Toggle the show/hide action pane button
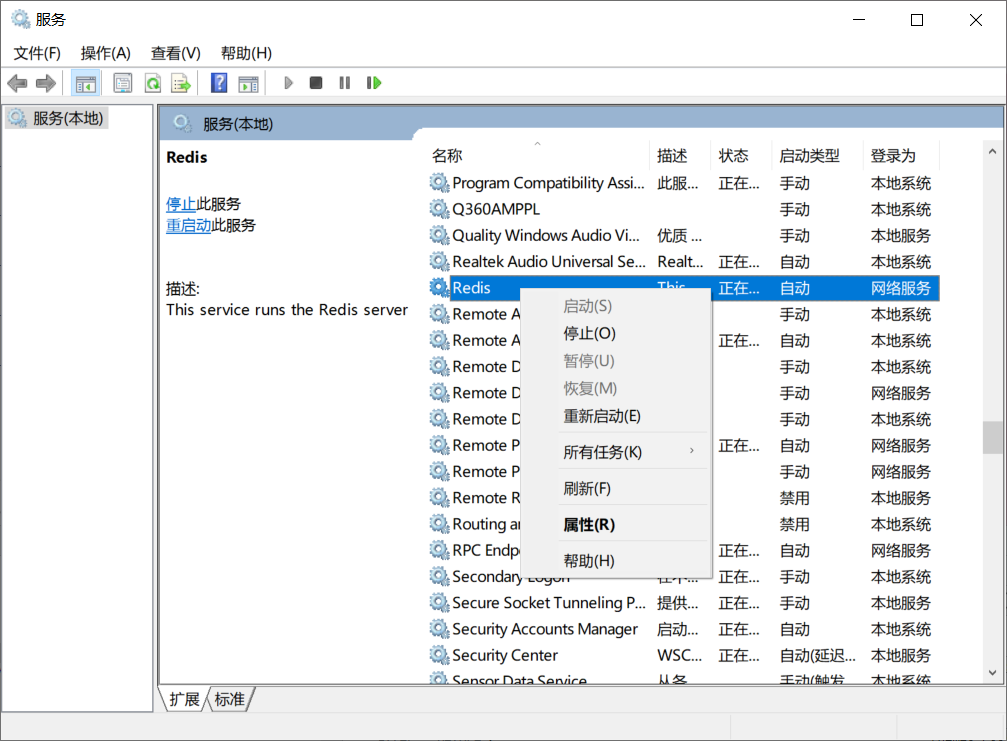 pyautogui.click(x=248, y=83)
